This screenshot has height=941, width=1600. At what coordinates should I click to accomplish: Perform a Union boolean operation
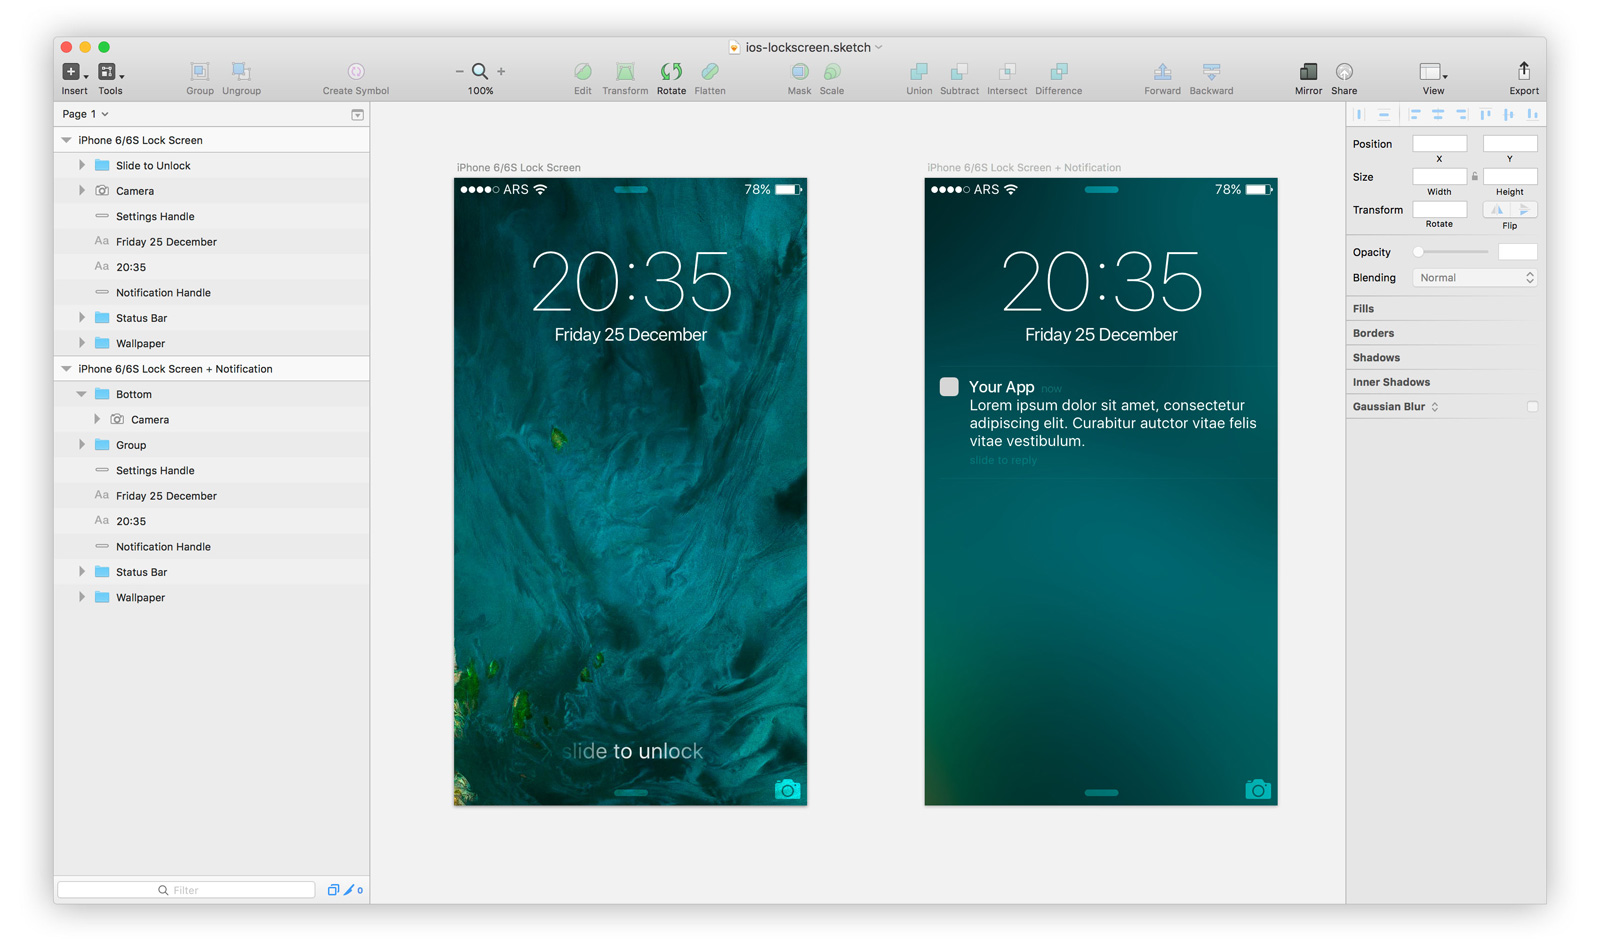(918, 72)
